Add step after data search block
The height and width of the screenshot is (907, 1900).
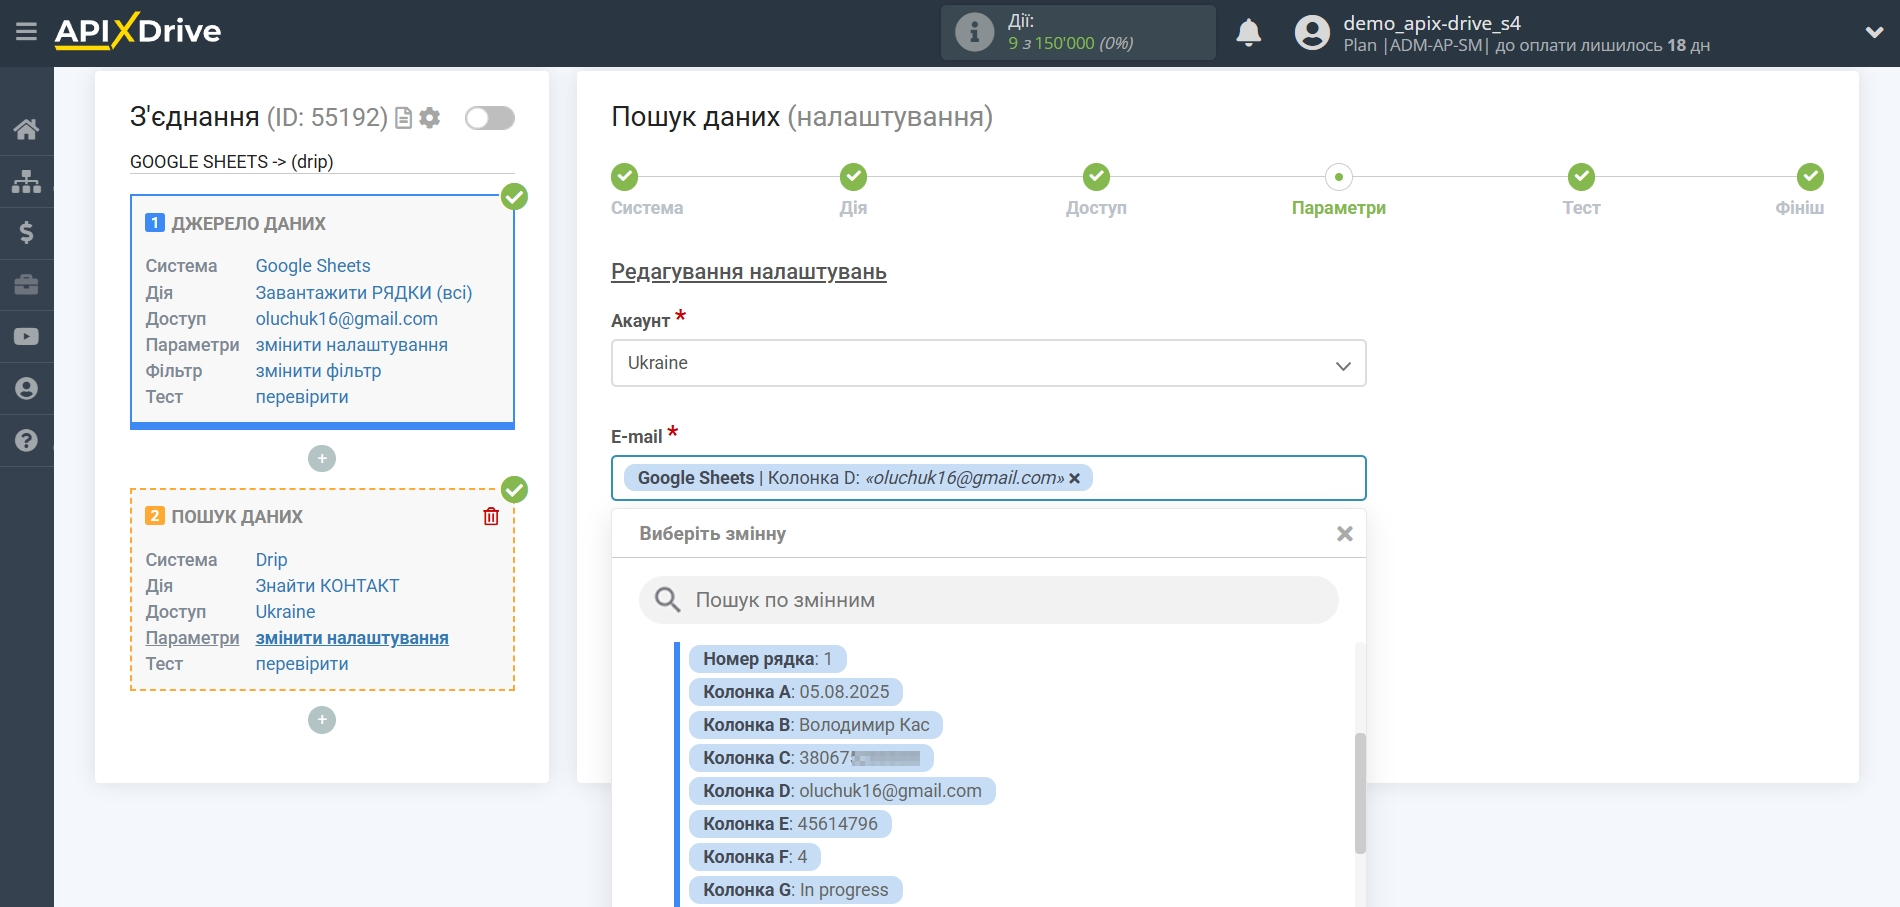tap(322, 720)
